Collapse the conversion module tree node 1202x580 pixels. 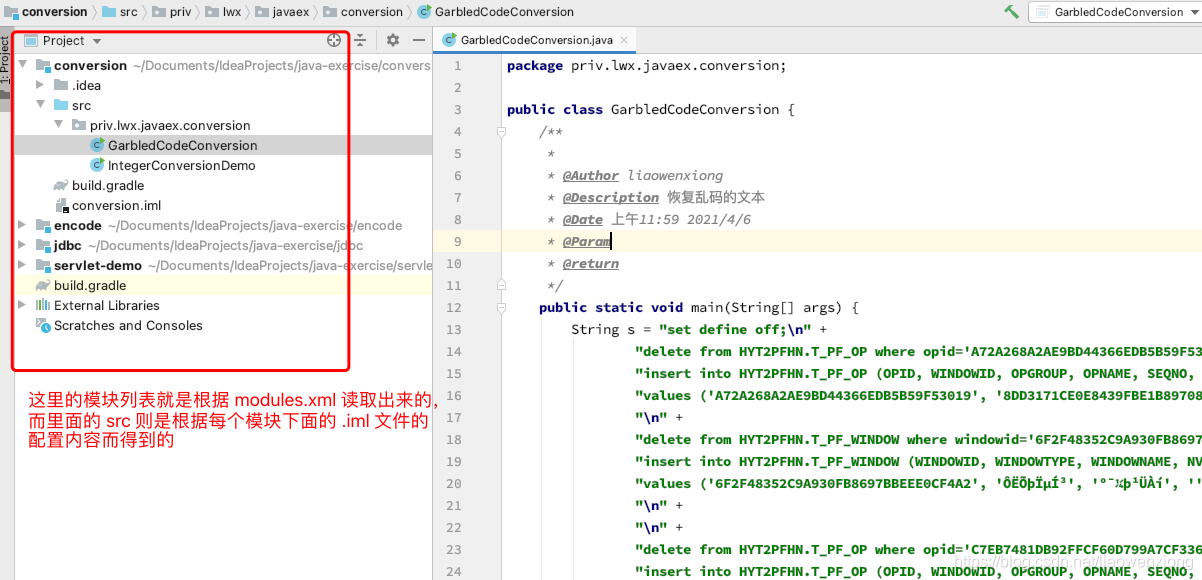coord(23,65)
